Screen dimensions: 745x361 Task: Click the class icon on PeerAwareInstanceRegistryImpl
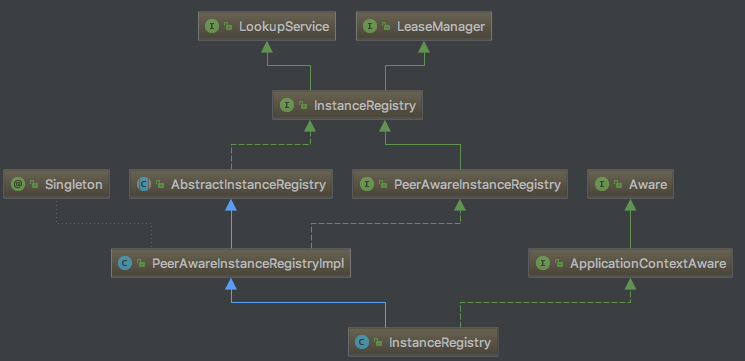coord(125,263)
